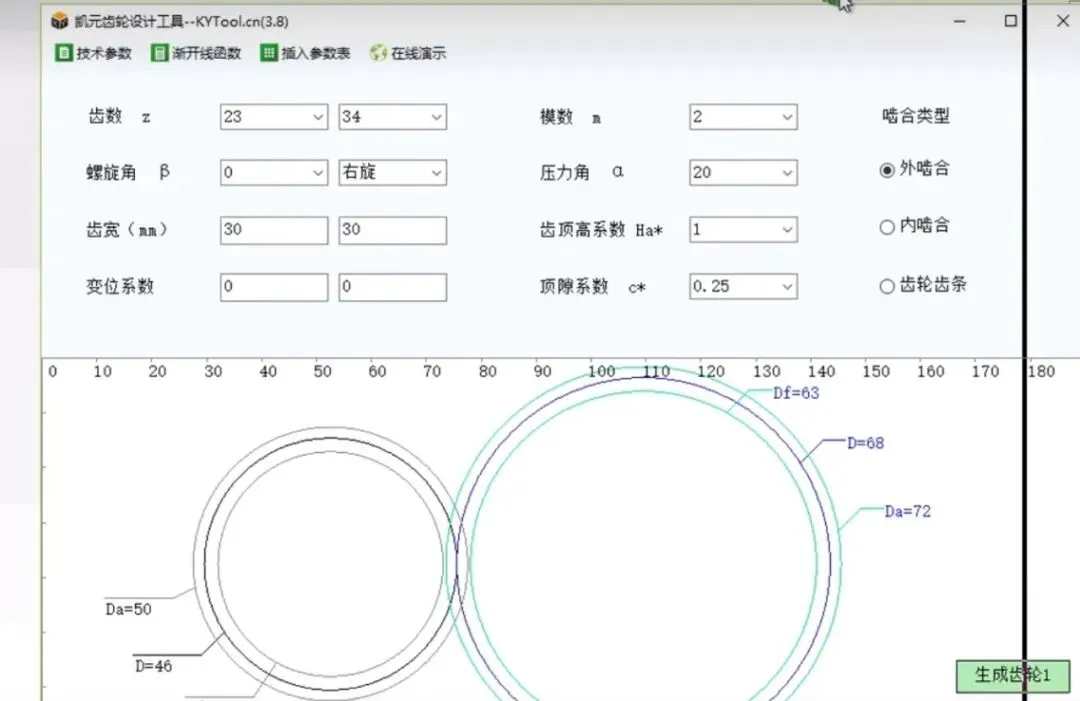Select the 内啮合 radio button

(887, 227)
